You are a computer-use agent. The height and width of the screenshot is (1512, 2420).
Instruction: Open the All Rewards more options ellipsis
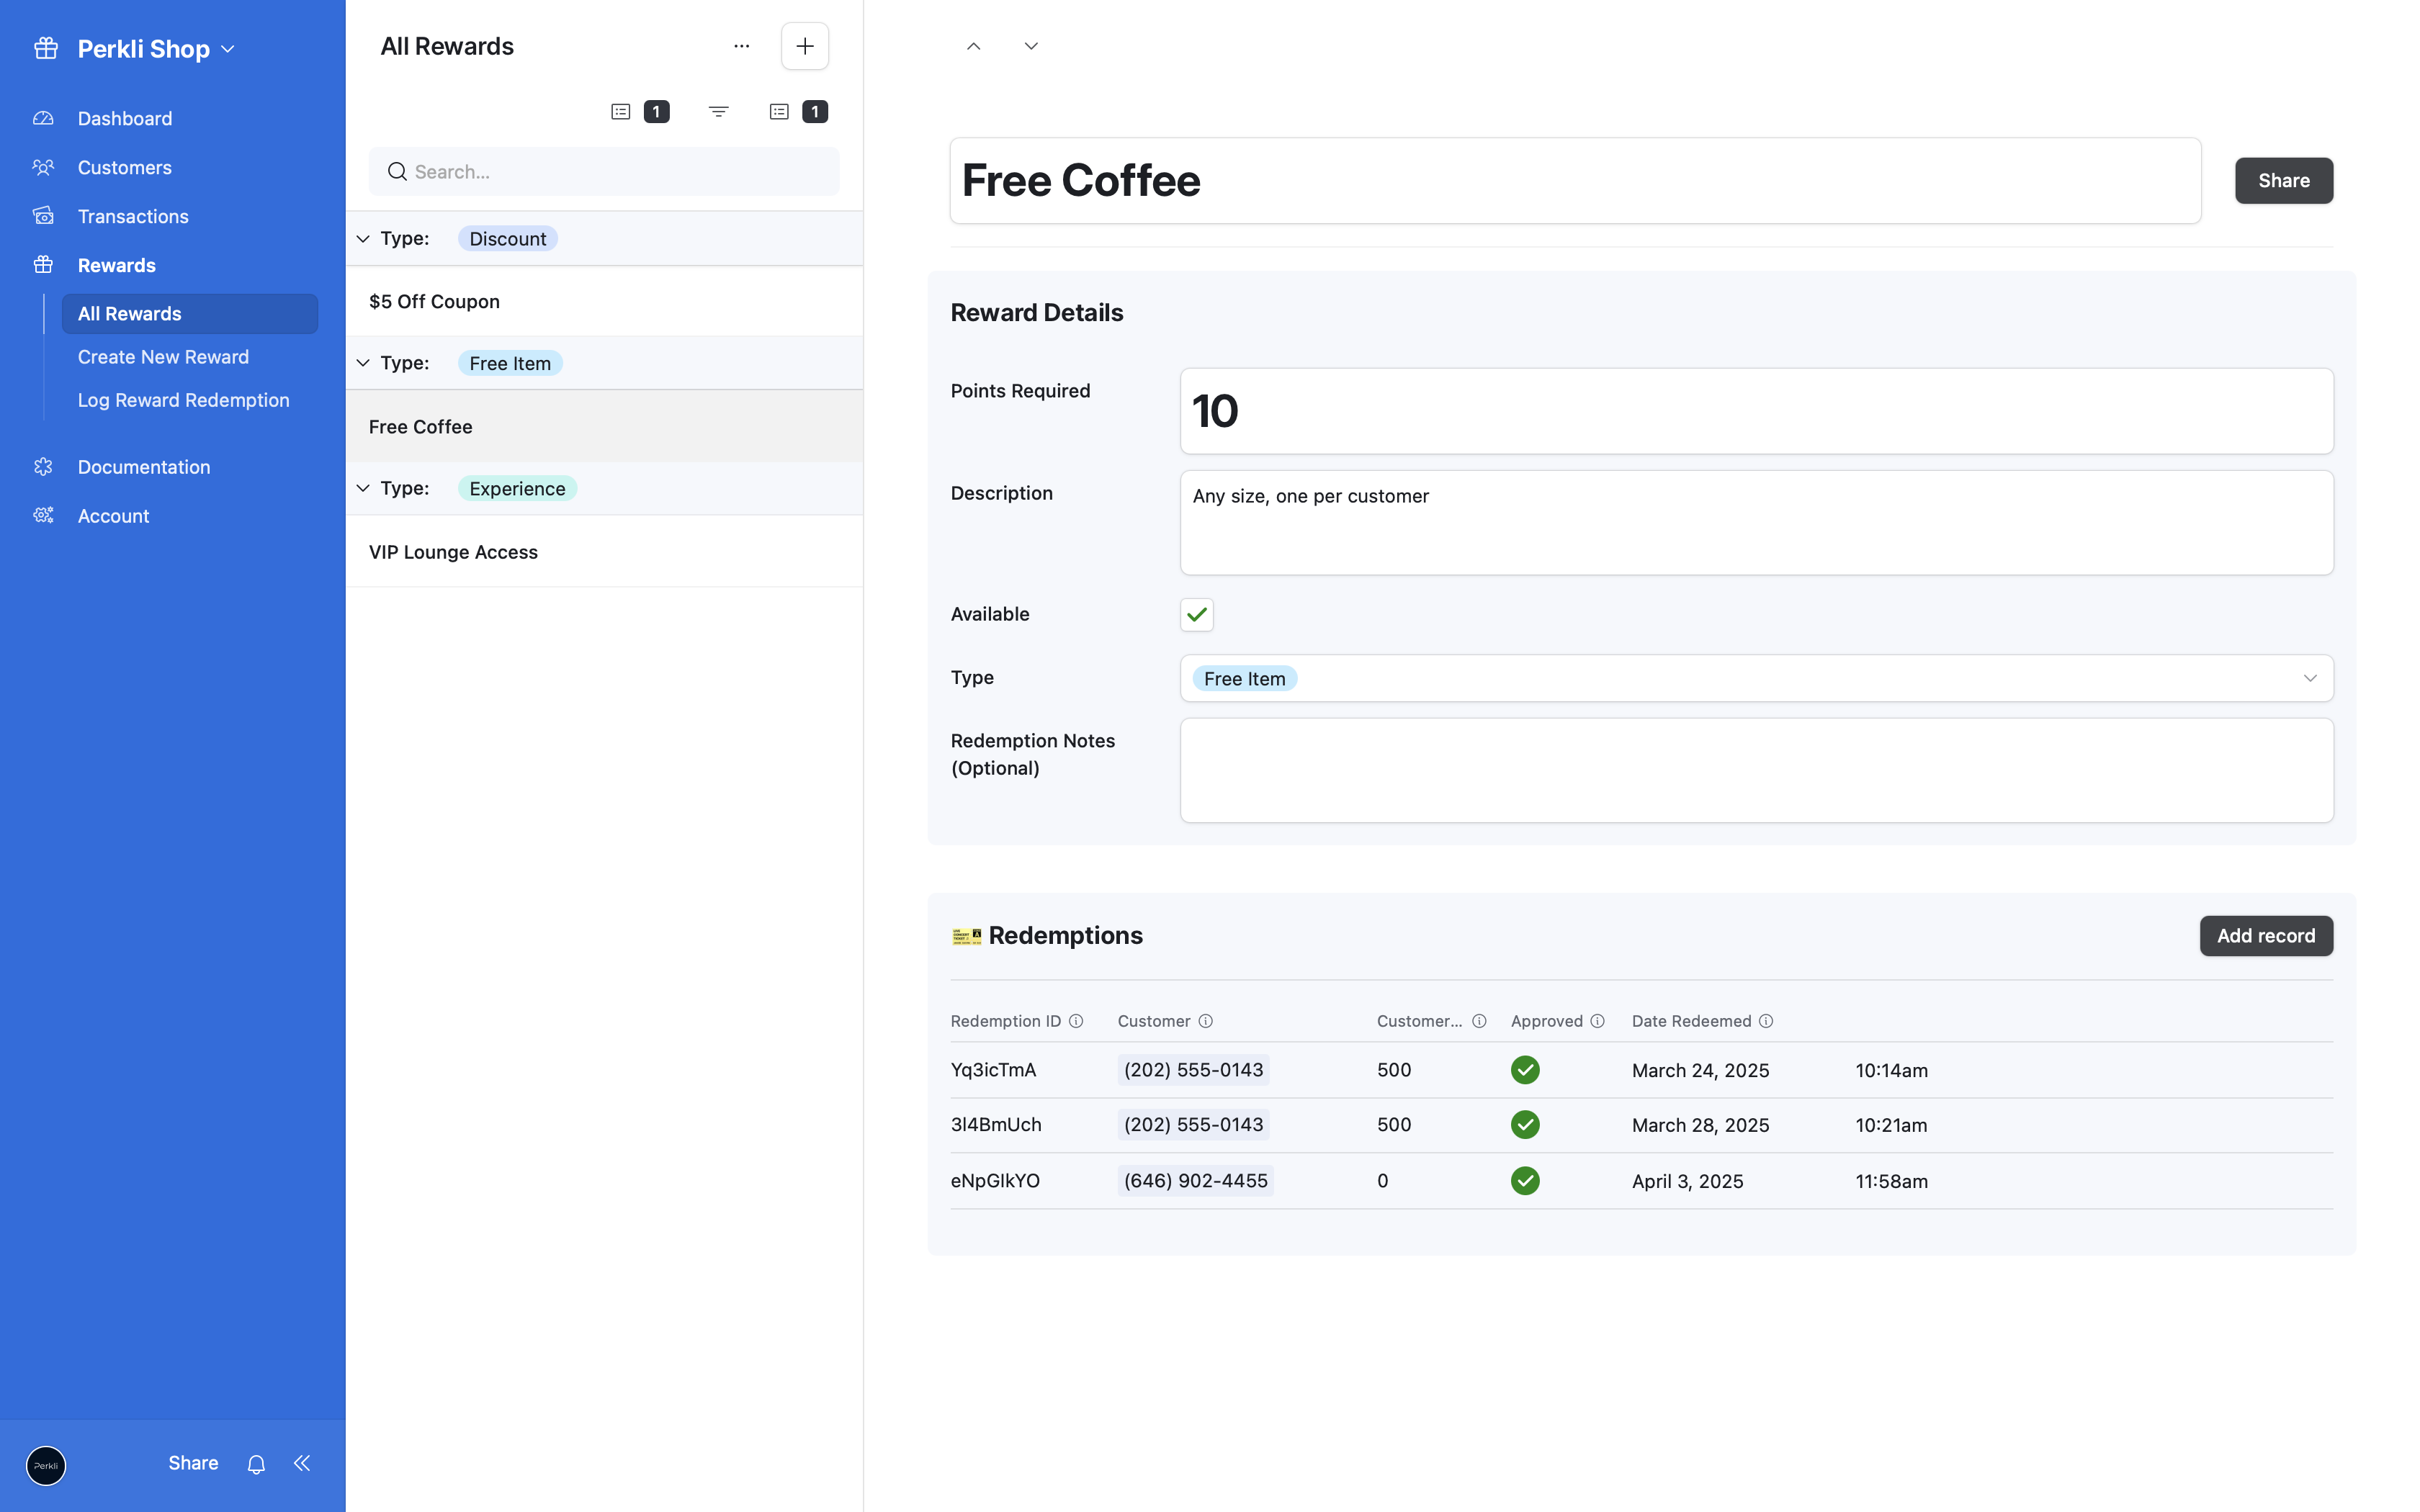[x=741, y=46]
